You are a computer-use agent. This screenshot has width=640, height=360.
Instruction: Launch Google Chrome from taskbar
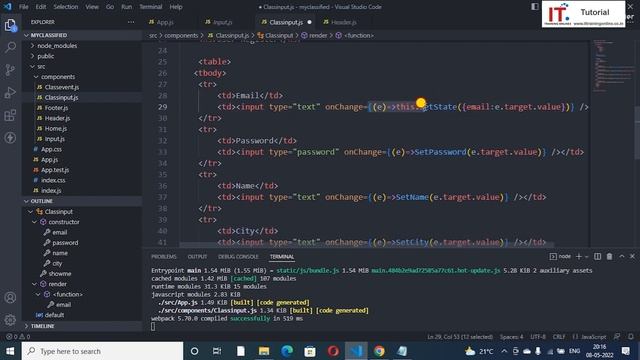click(x=379, y=351)
